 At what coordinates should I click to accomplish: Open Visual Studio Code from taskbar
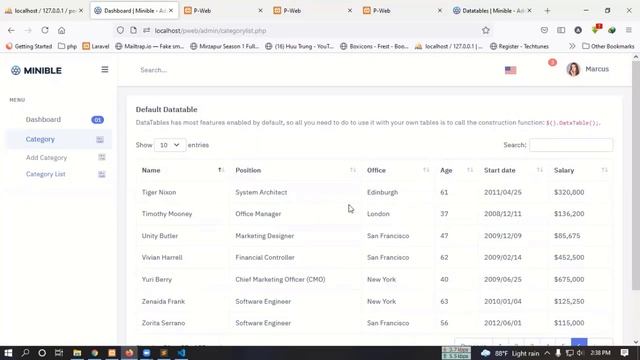182,353
